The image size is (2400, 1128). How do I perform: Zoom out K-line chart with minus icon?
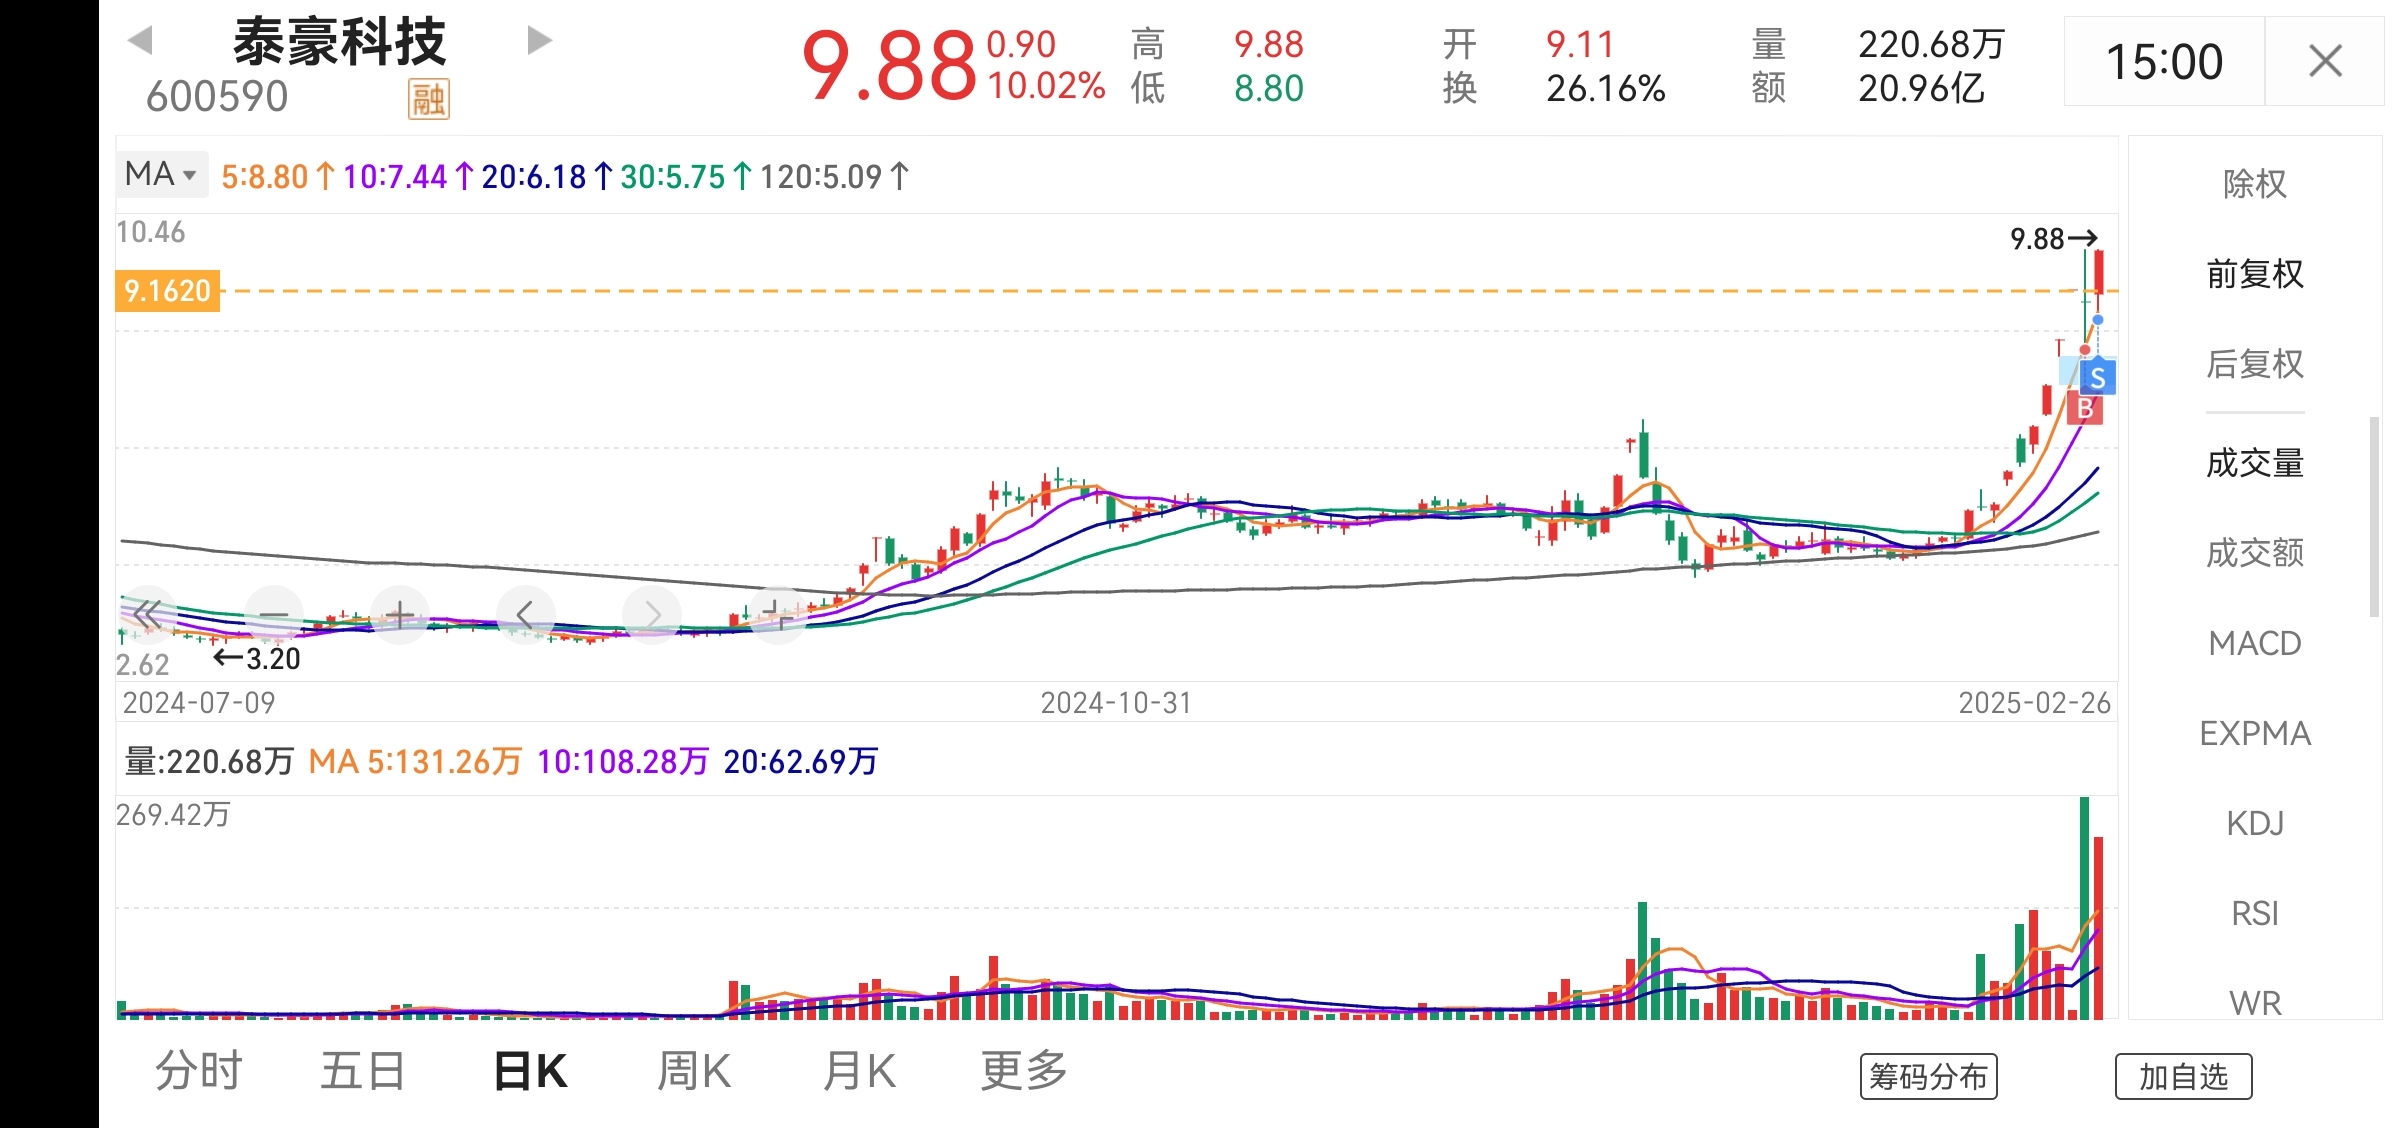(x=273, y=614)
